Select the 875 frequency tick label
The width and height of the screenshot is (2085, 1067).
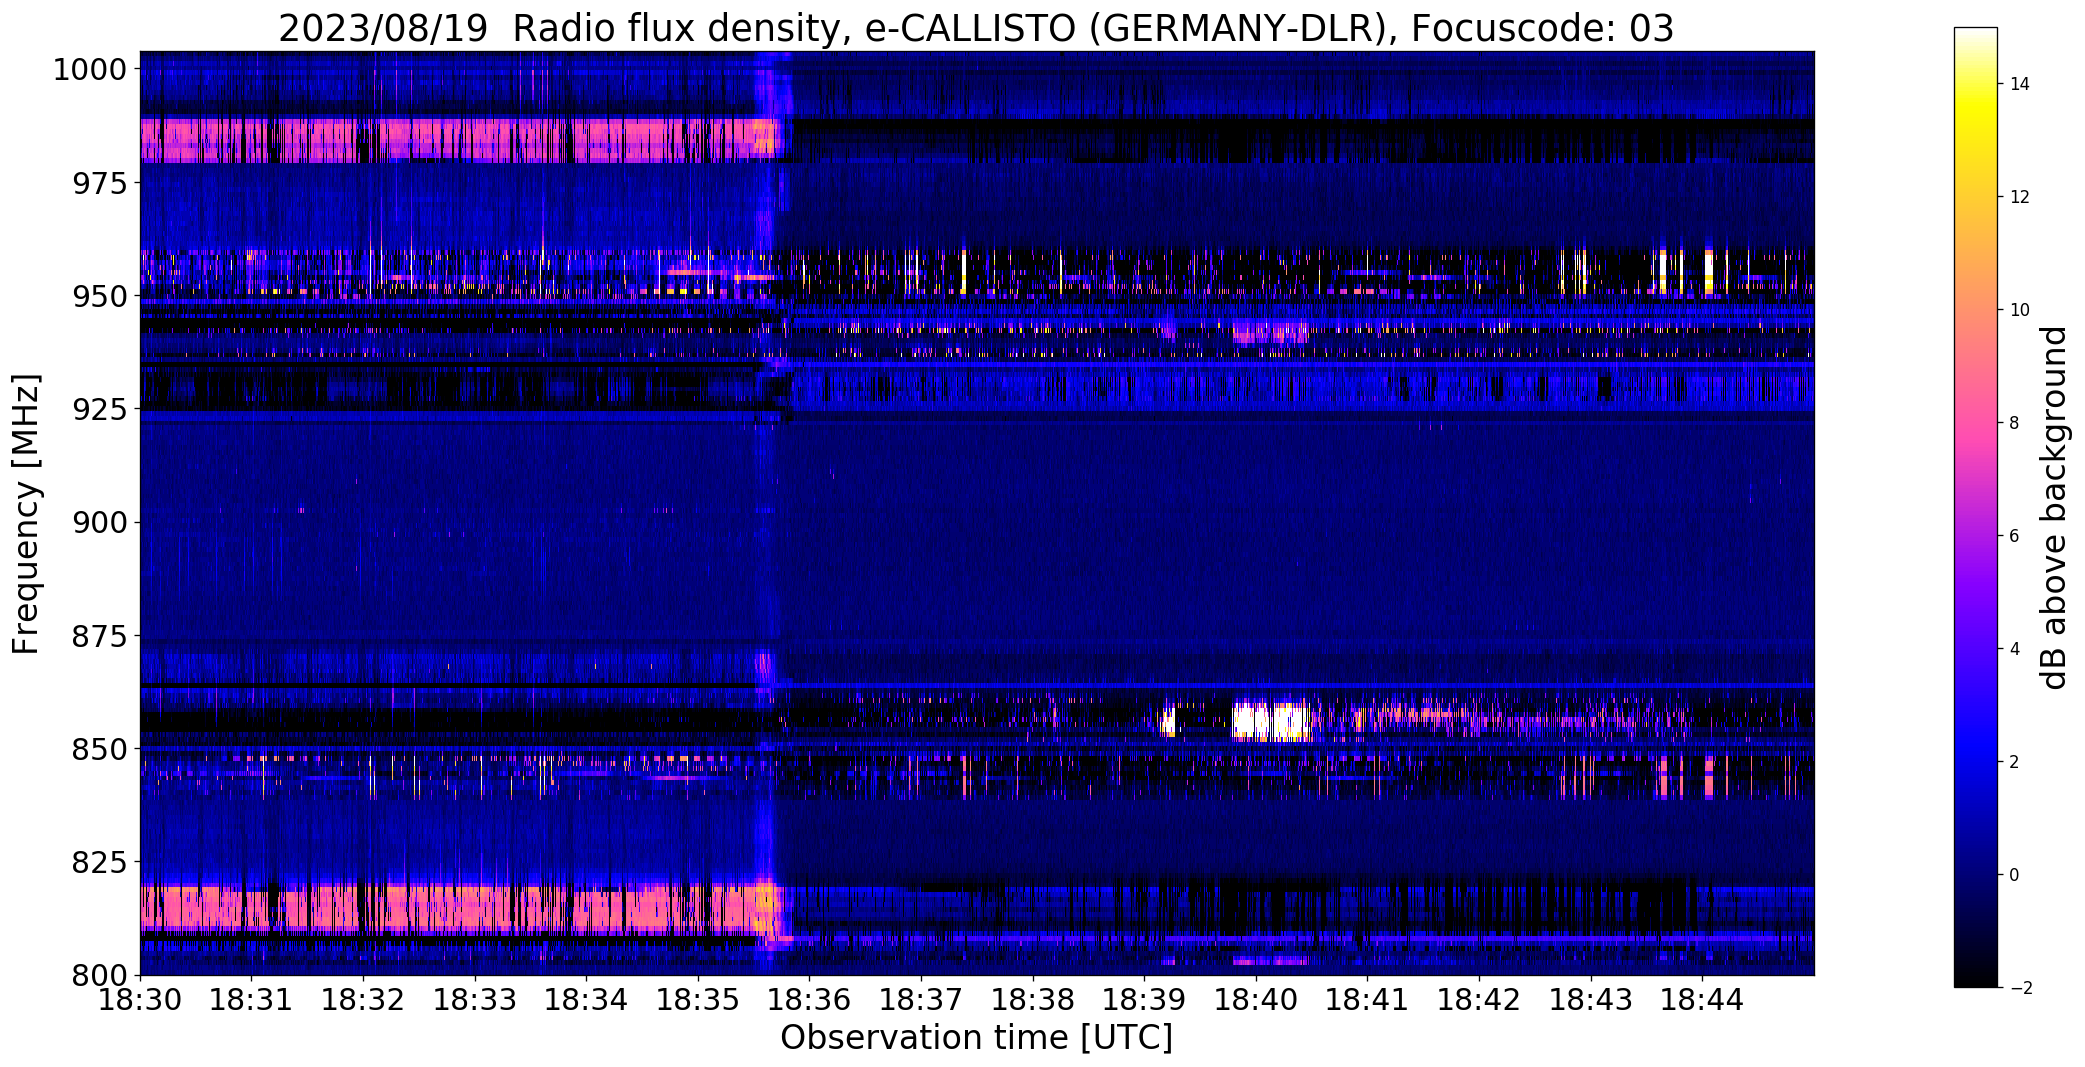point(99,636)
